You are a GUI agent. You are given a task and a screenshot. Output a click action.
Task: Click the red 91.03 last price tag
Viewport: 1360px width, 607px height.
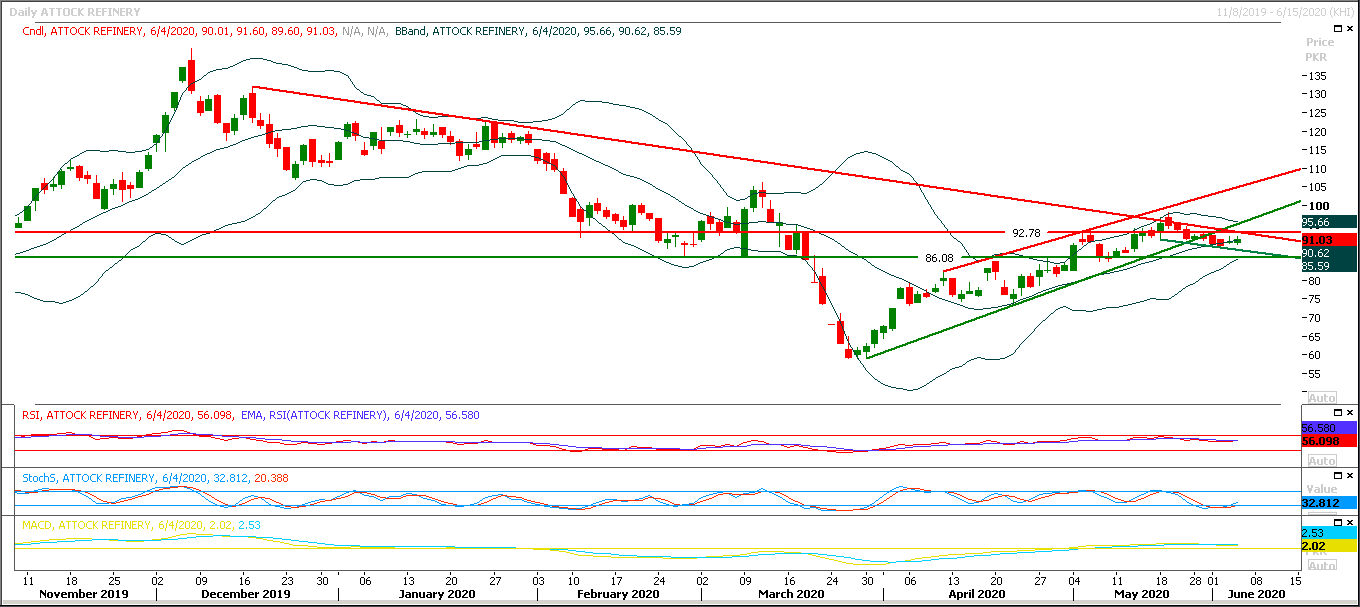click(1328, 240)
